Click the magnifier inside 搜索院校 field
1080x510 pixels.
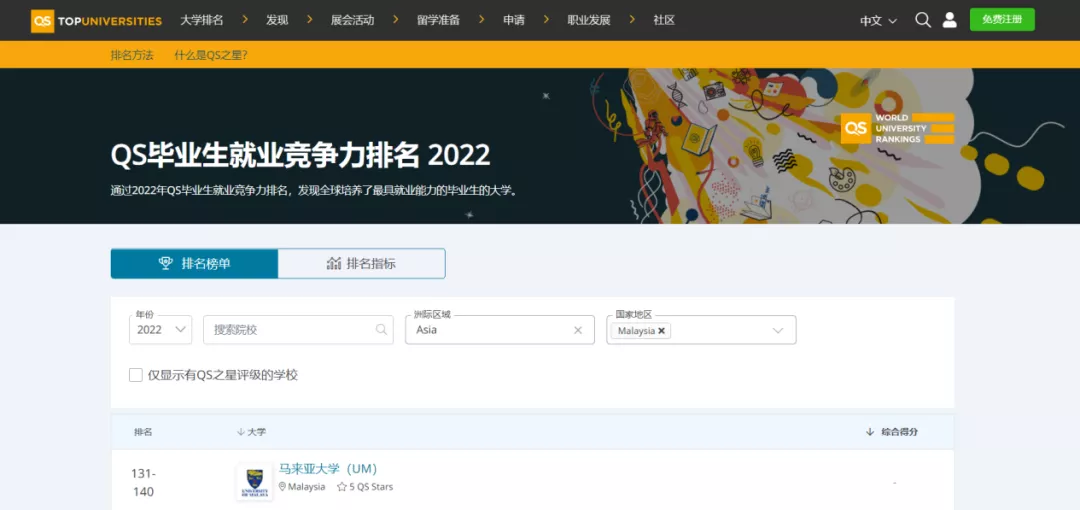point(381,329)
